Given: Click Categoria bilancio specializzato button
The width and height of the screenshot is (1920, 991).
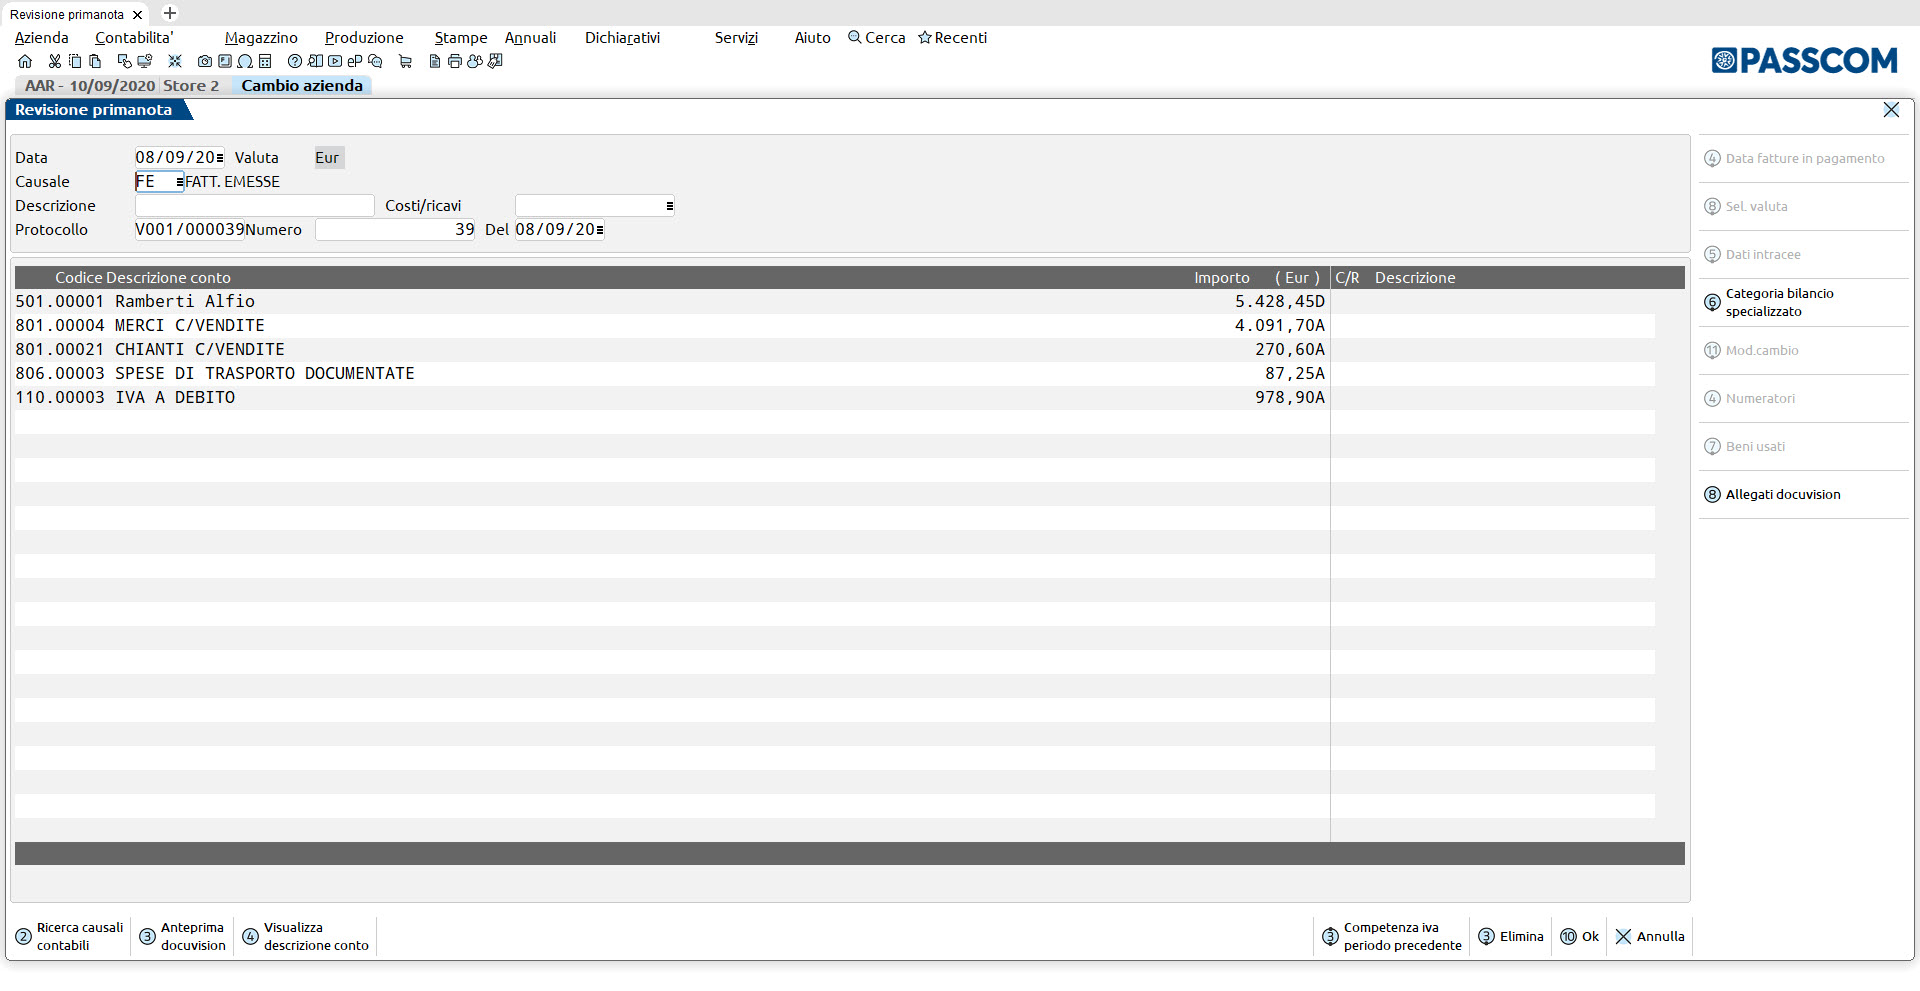Looking at the screenshot, I should coord(1804,303).
